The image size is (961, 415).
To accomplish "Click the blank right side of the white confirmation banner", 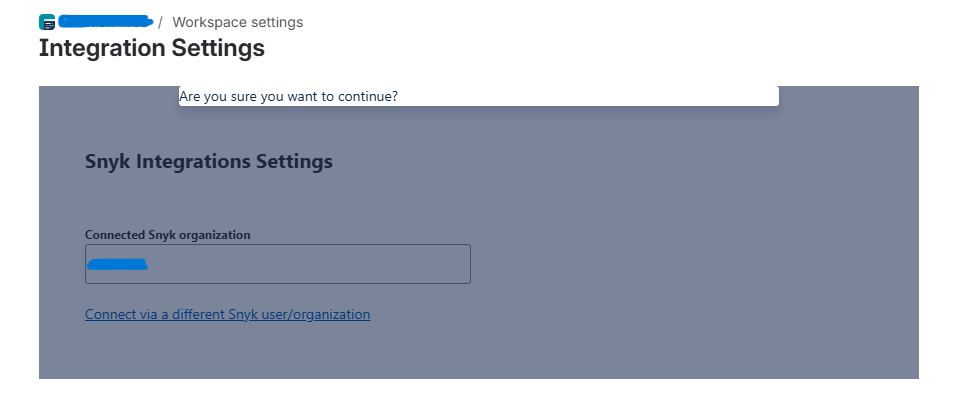I will click(588, 96).
